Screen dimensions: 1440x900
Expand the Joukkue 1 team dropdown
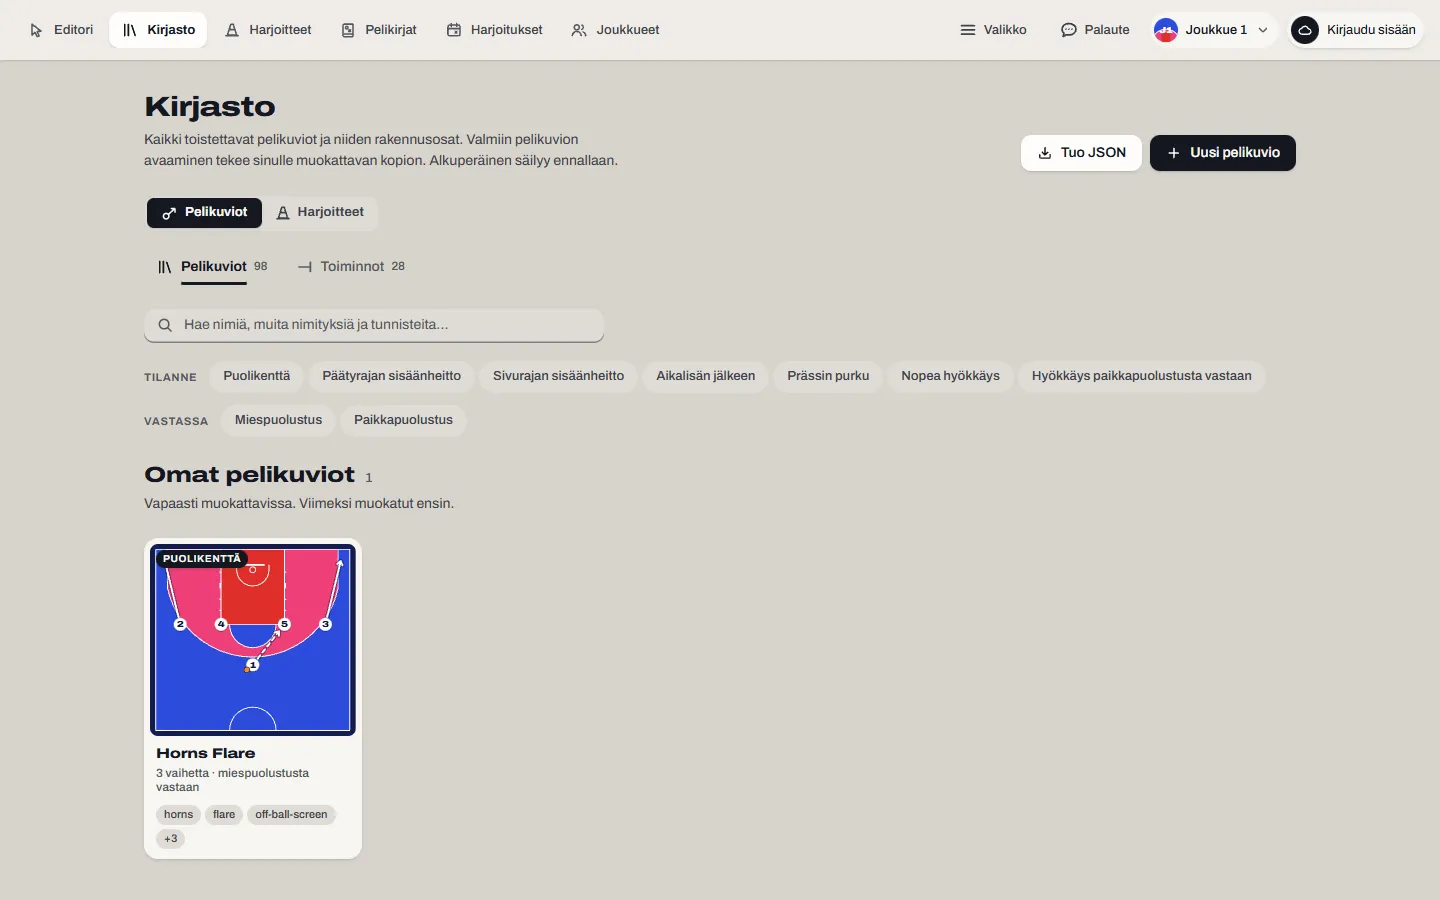[x=1214, y=30]
